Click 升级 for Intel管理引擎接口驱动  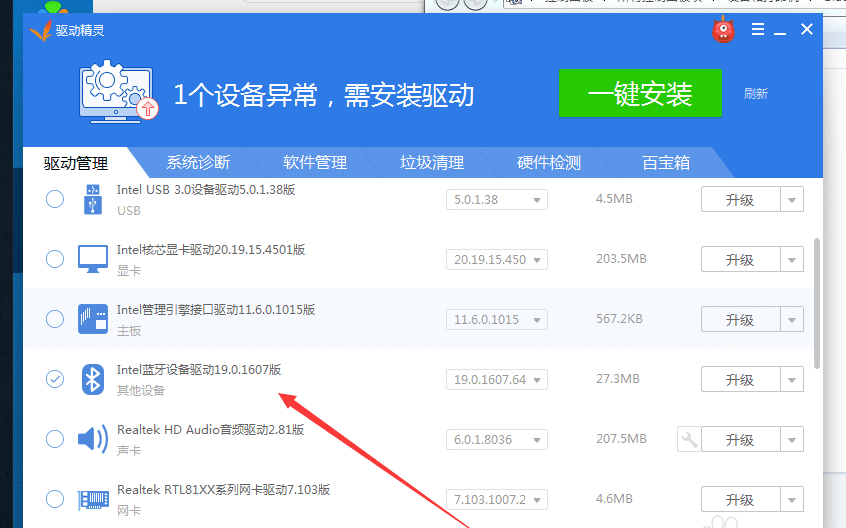tap(741, 319)
